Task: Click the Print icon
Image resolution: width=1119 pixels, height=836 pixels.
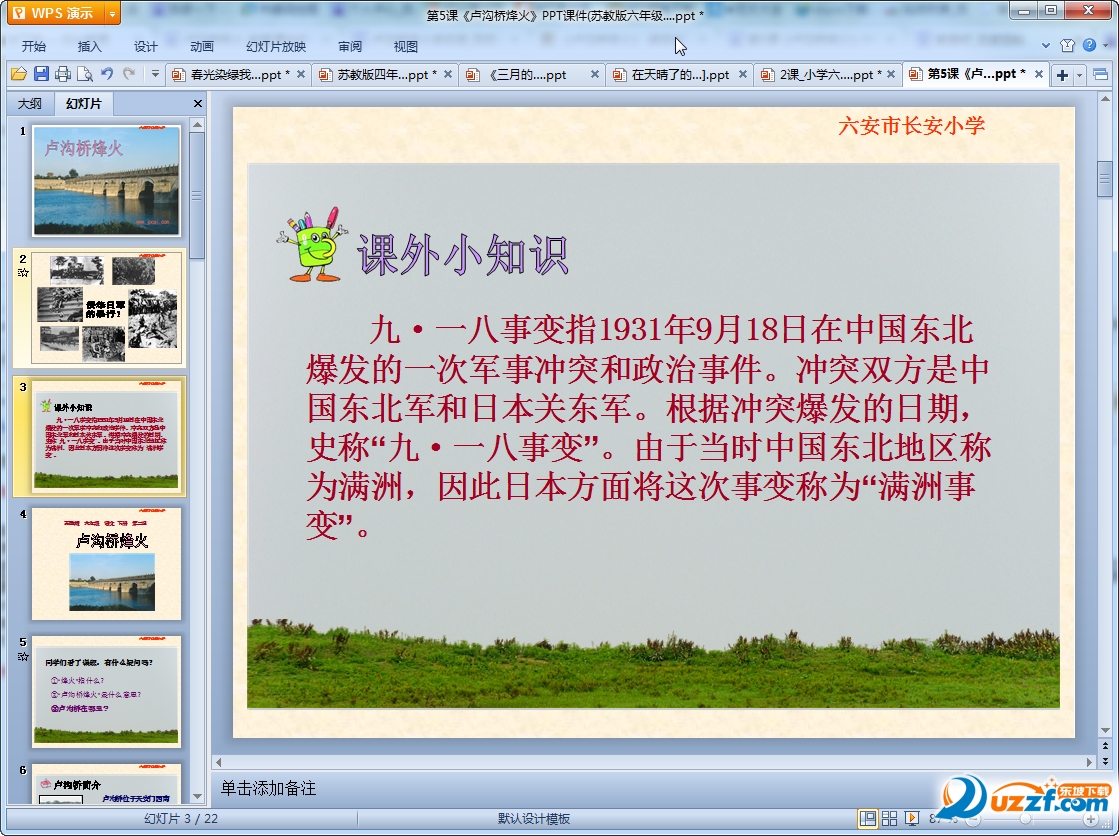Action: (x=64, y=74)
